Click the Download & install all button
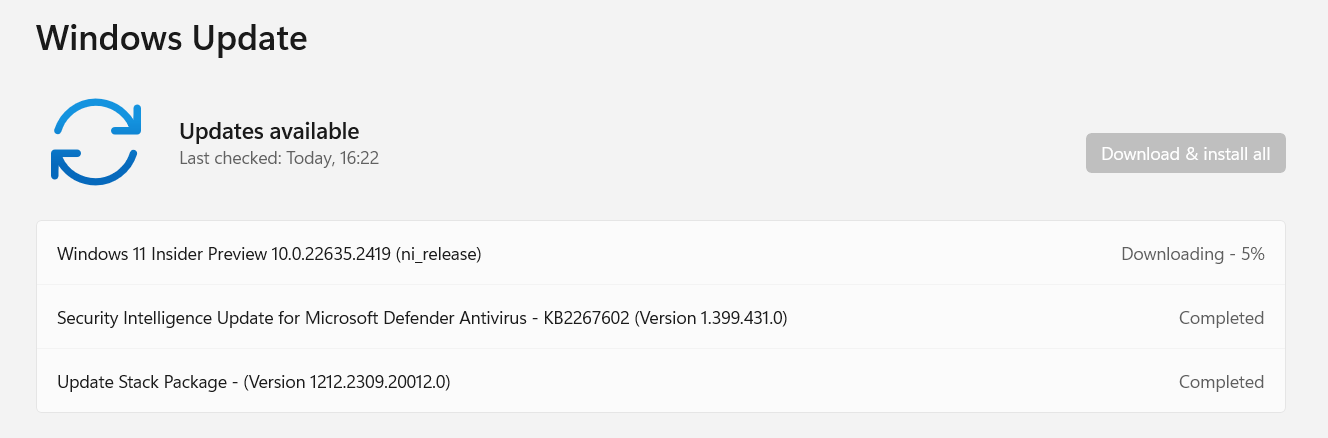The width and height of the screenshot is (1328, 438). point(1186,153)
